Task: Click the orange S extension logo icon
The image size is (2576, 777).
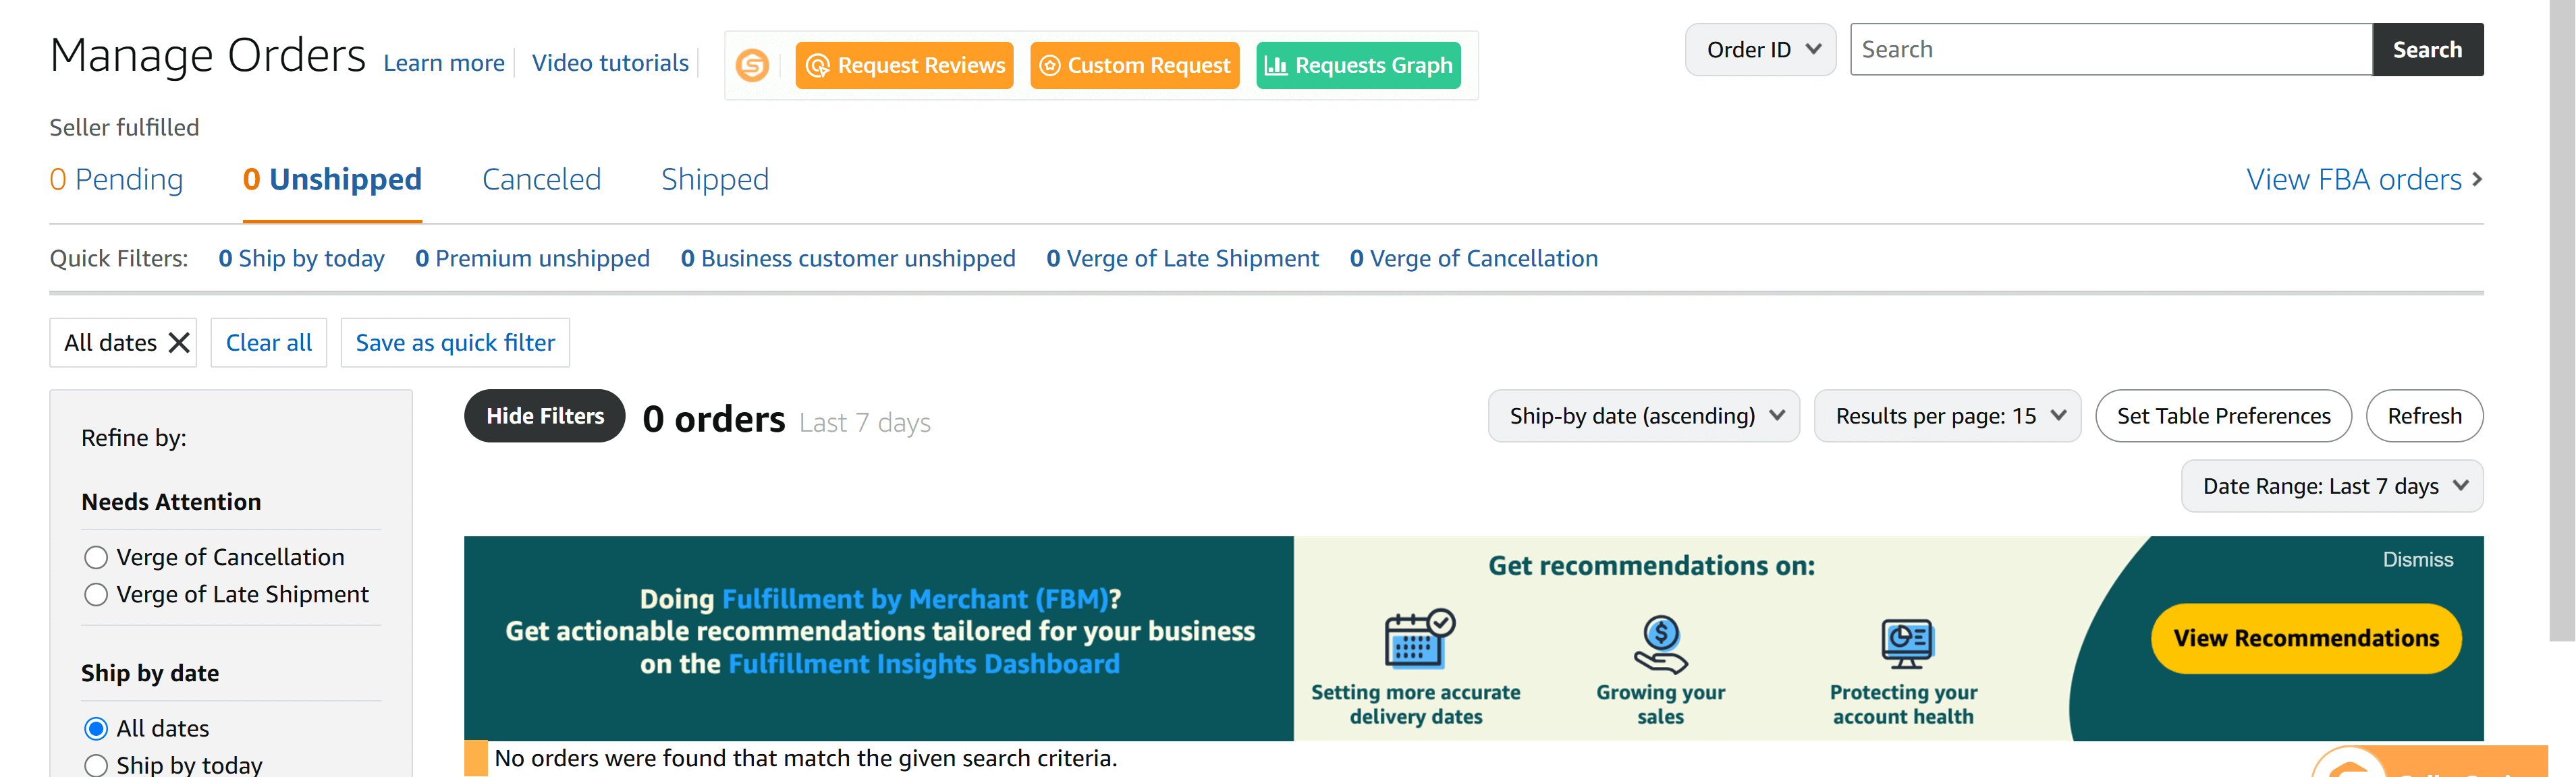Action: tap(752, 65)
